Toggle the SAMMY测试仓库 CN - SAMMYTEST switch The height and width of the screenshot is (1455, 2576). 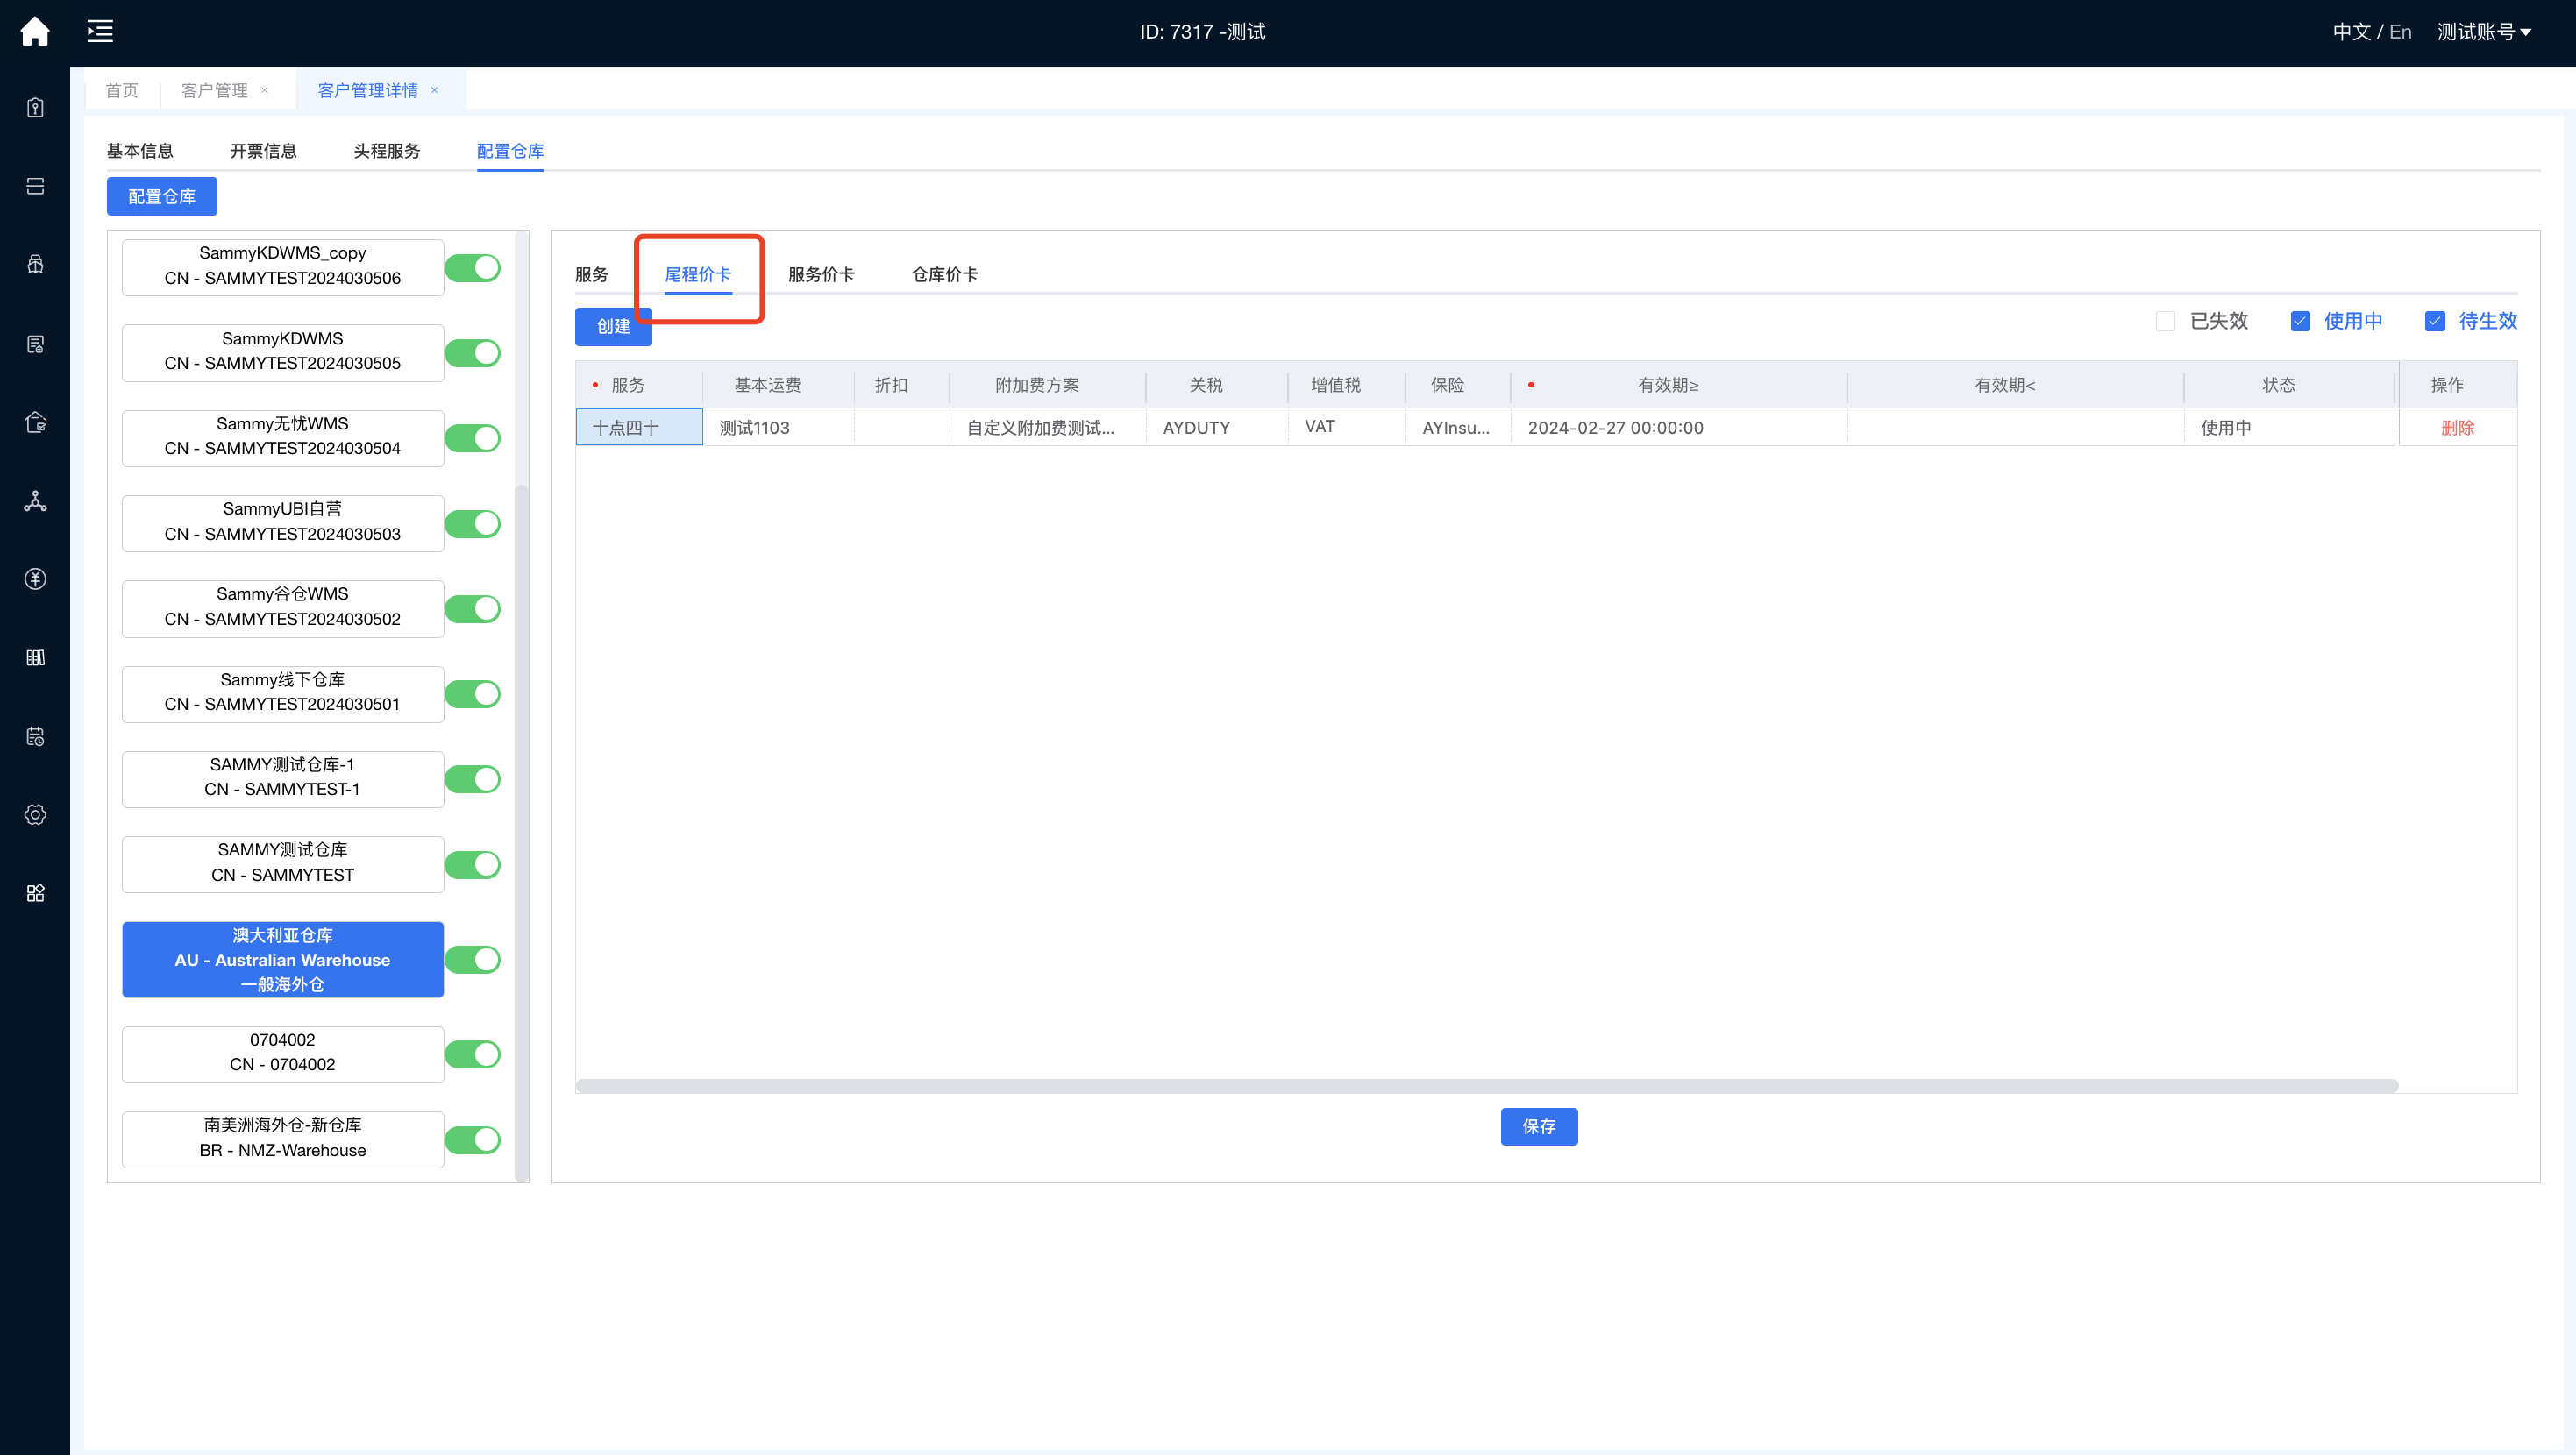point(472,865)
